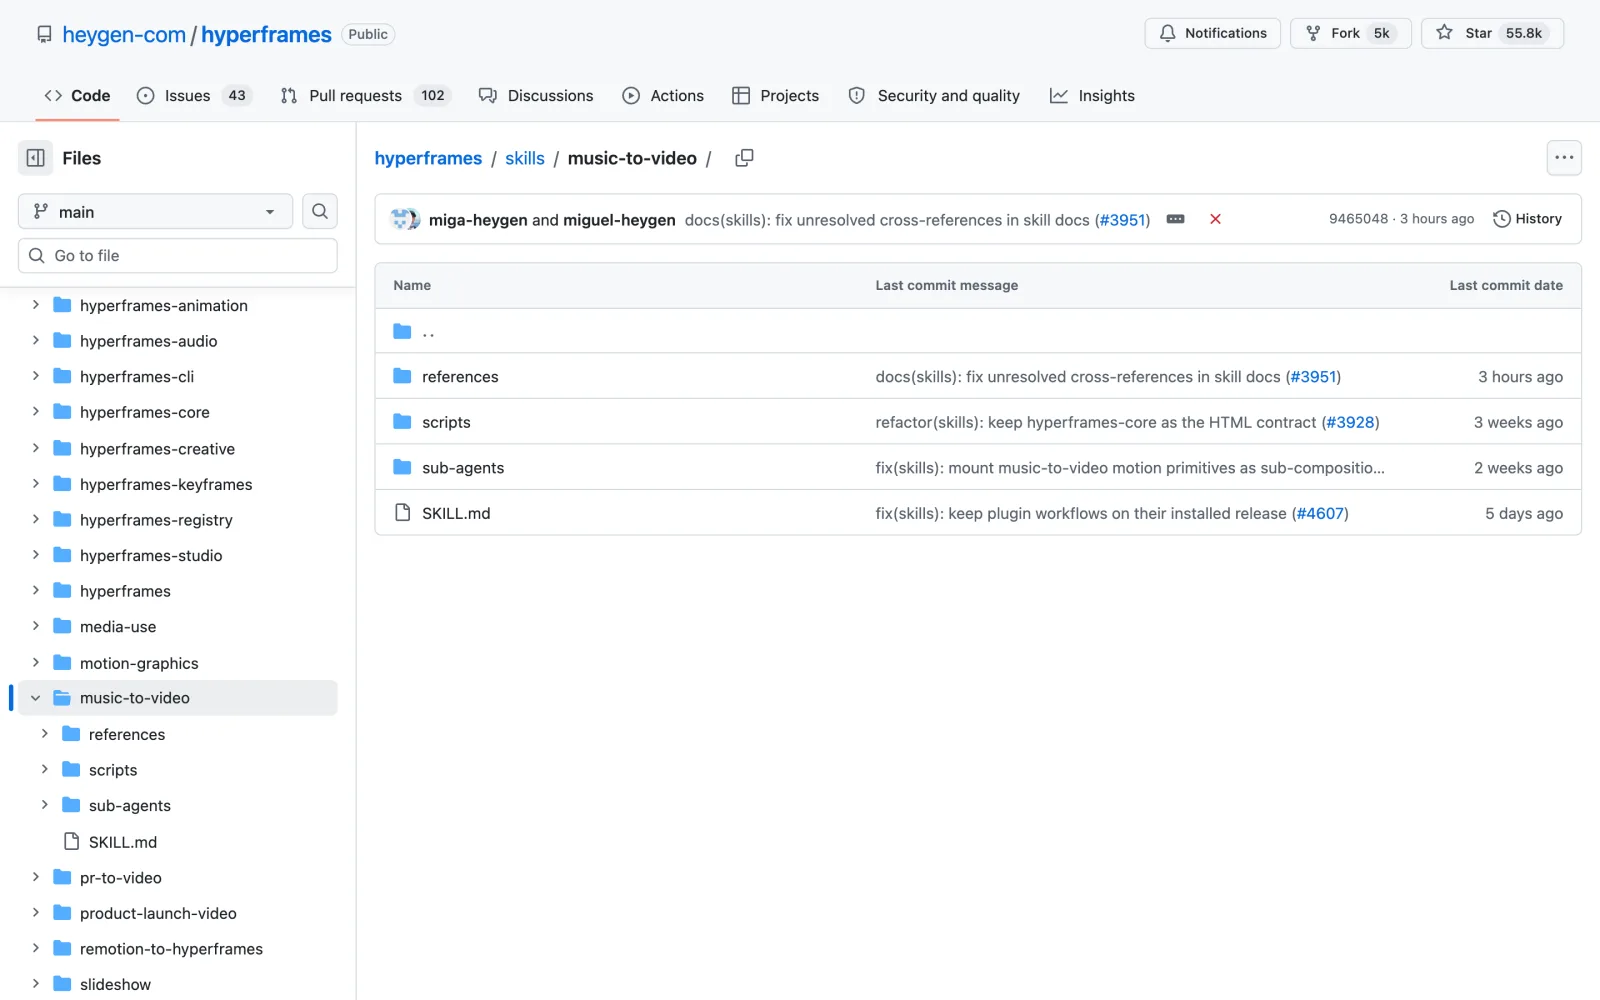Open the scripts folder in the file table
This screenshot has width=1600, height=1000.
click(446, 422)
